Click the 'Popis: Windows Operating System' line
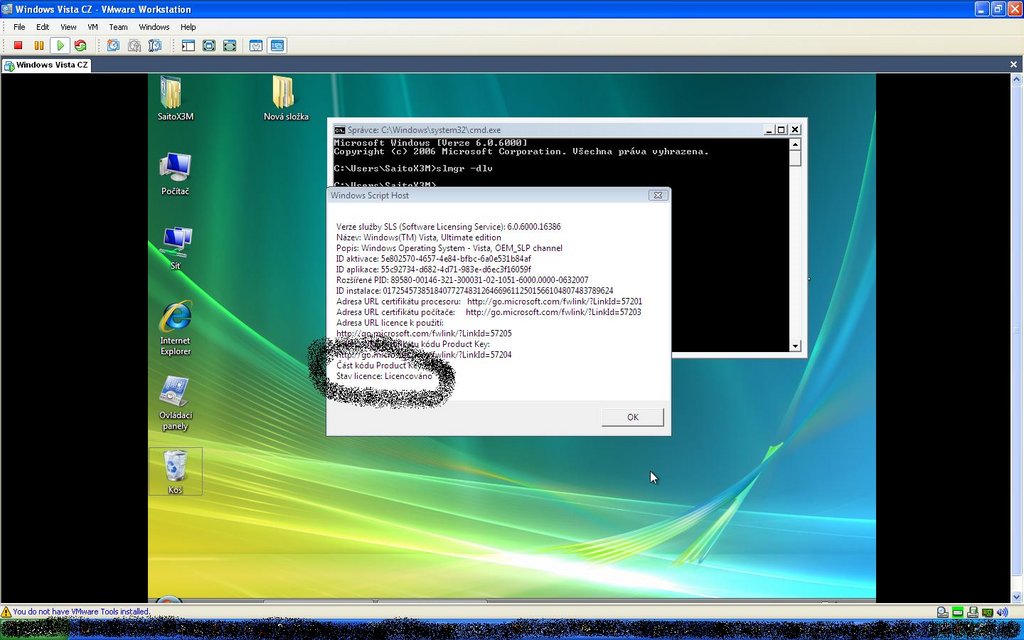1024x640 pixels. coord(449,248)
